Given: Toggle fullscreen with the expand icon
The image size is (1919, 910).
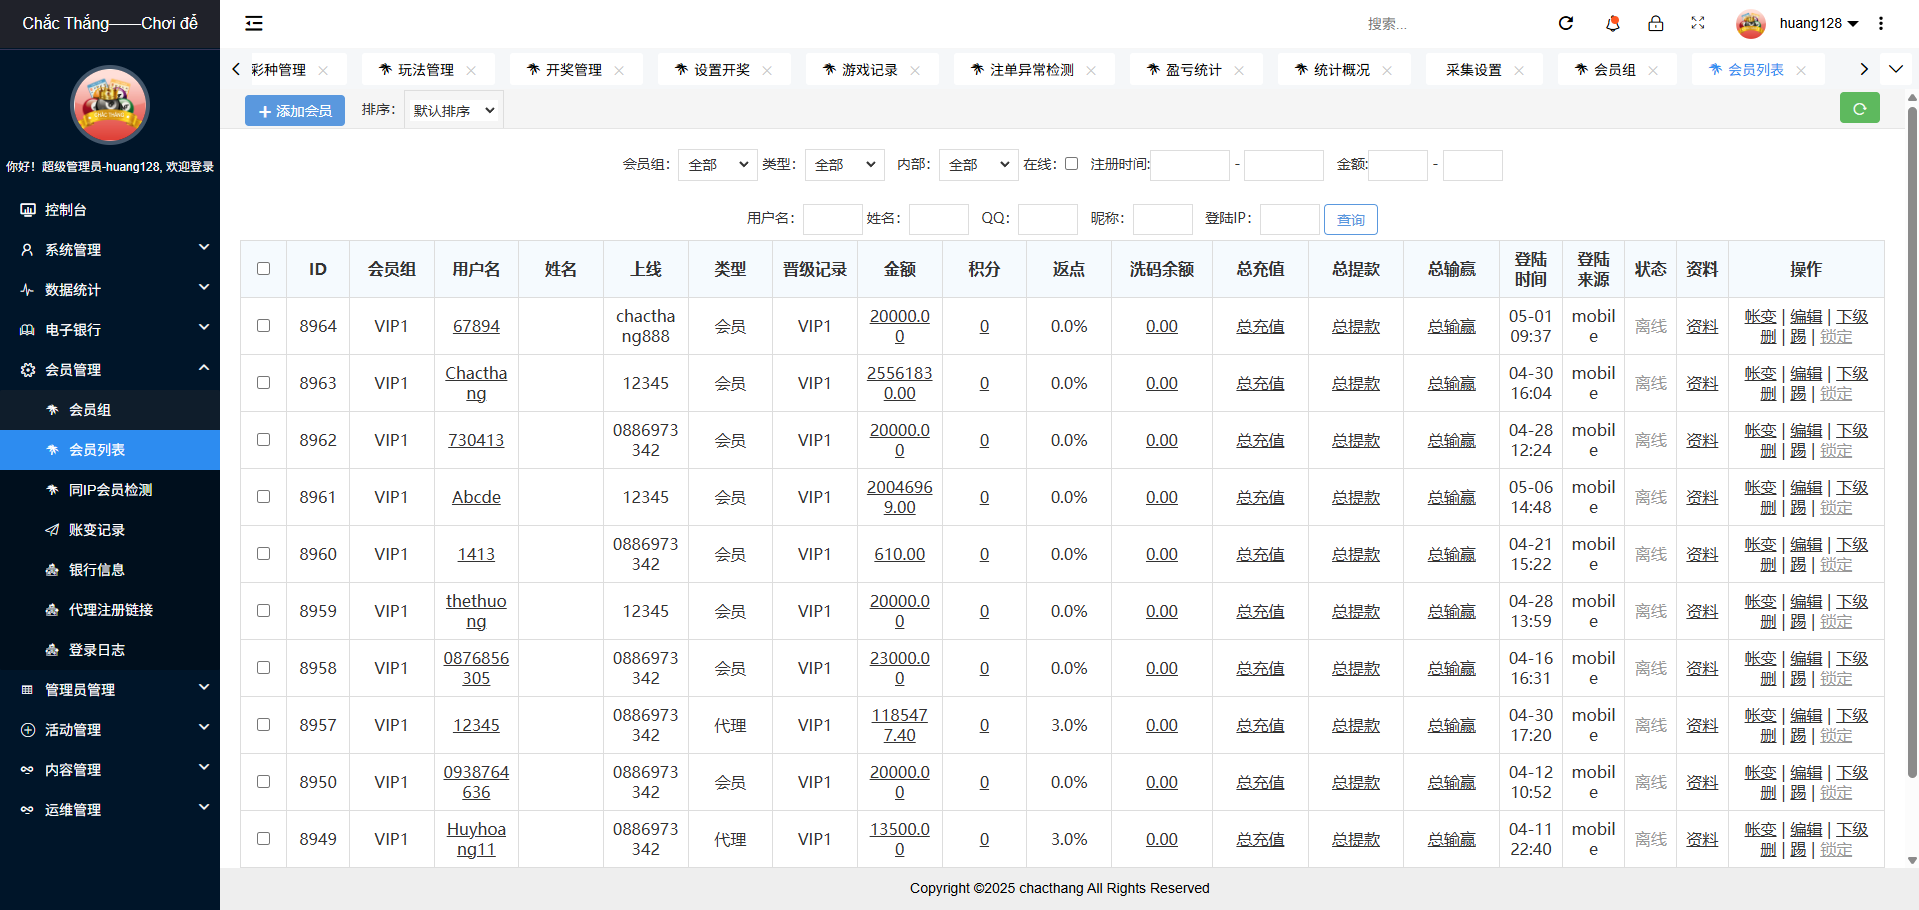Looking at the screenshot, I should click(x=1698, y=23).
